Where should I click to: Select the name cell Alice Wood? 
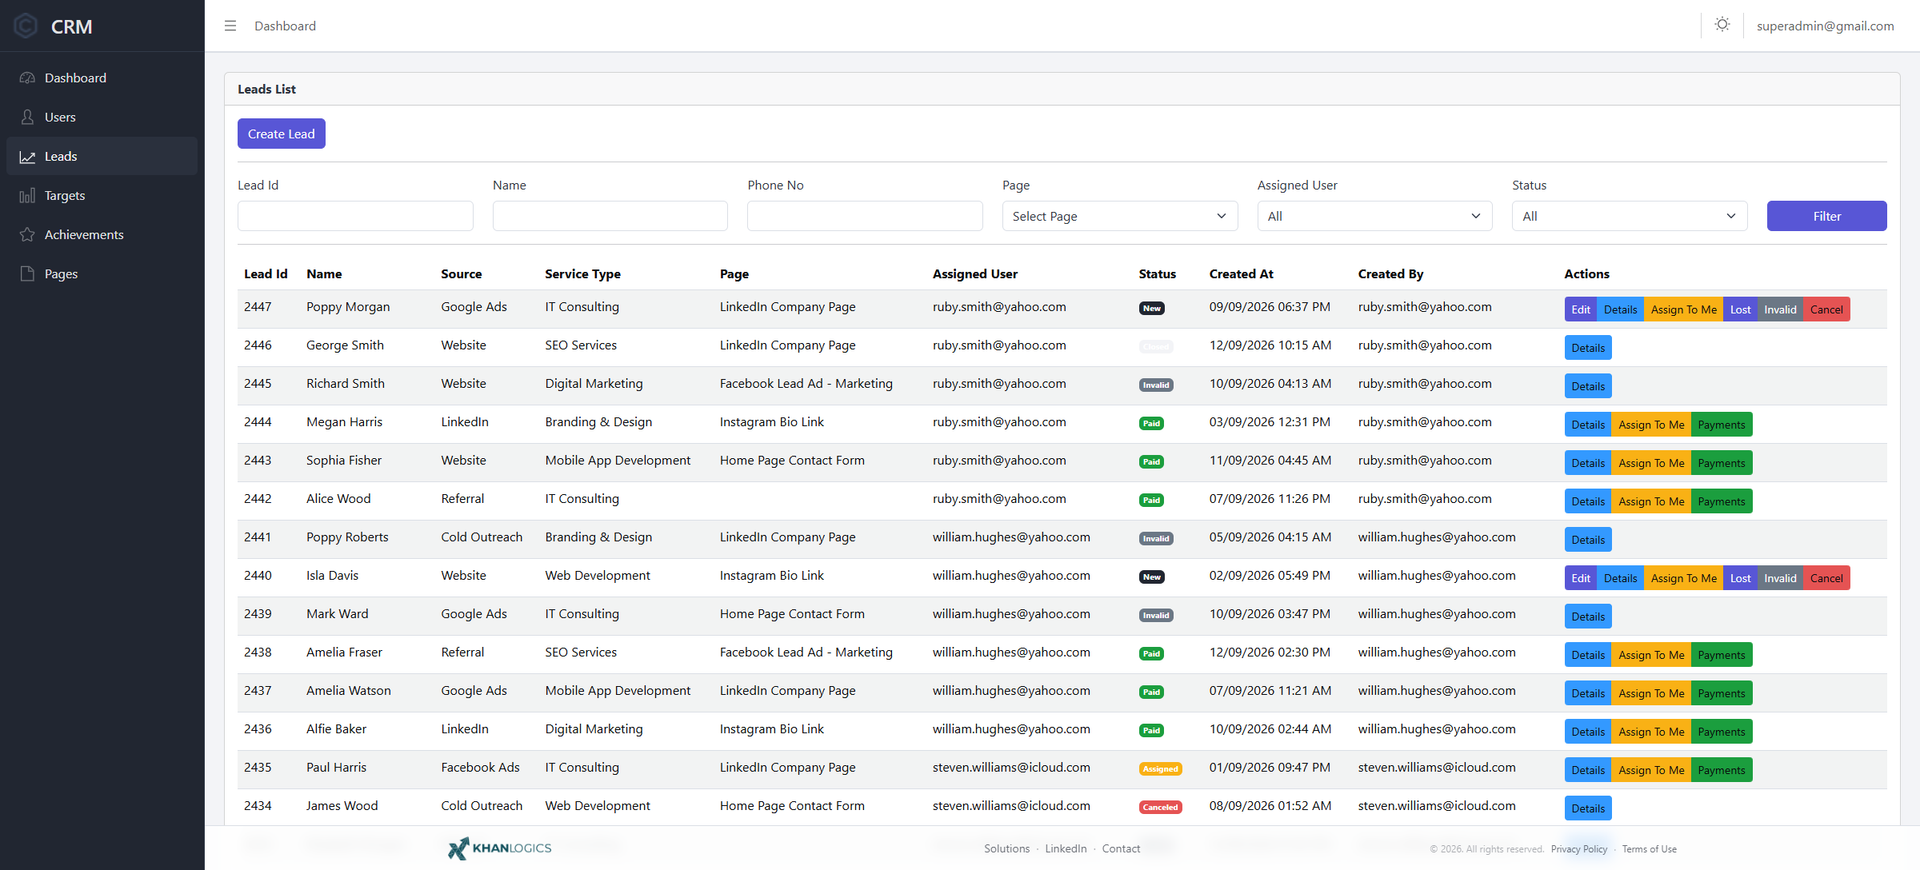tap(338, 499)
